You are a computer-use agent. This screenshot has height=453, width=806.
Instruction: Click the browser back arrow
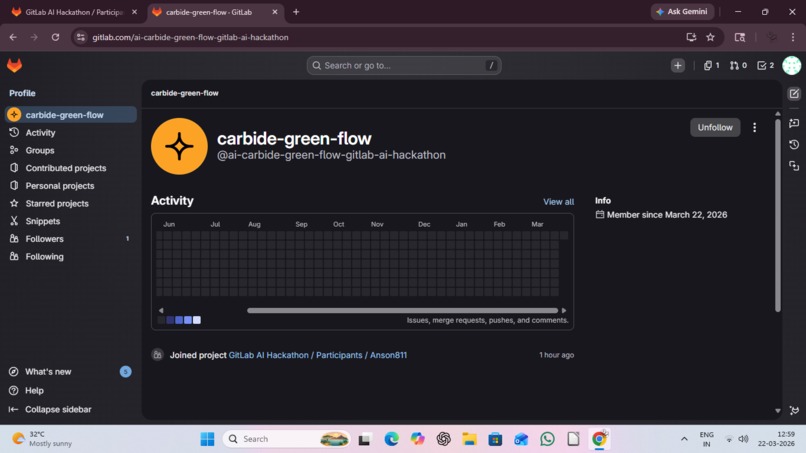[x=13, y=37]
